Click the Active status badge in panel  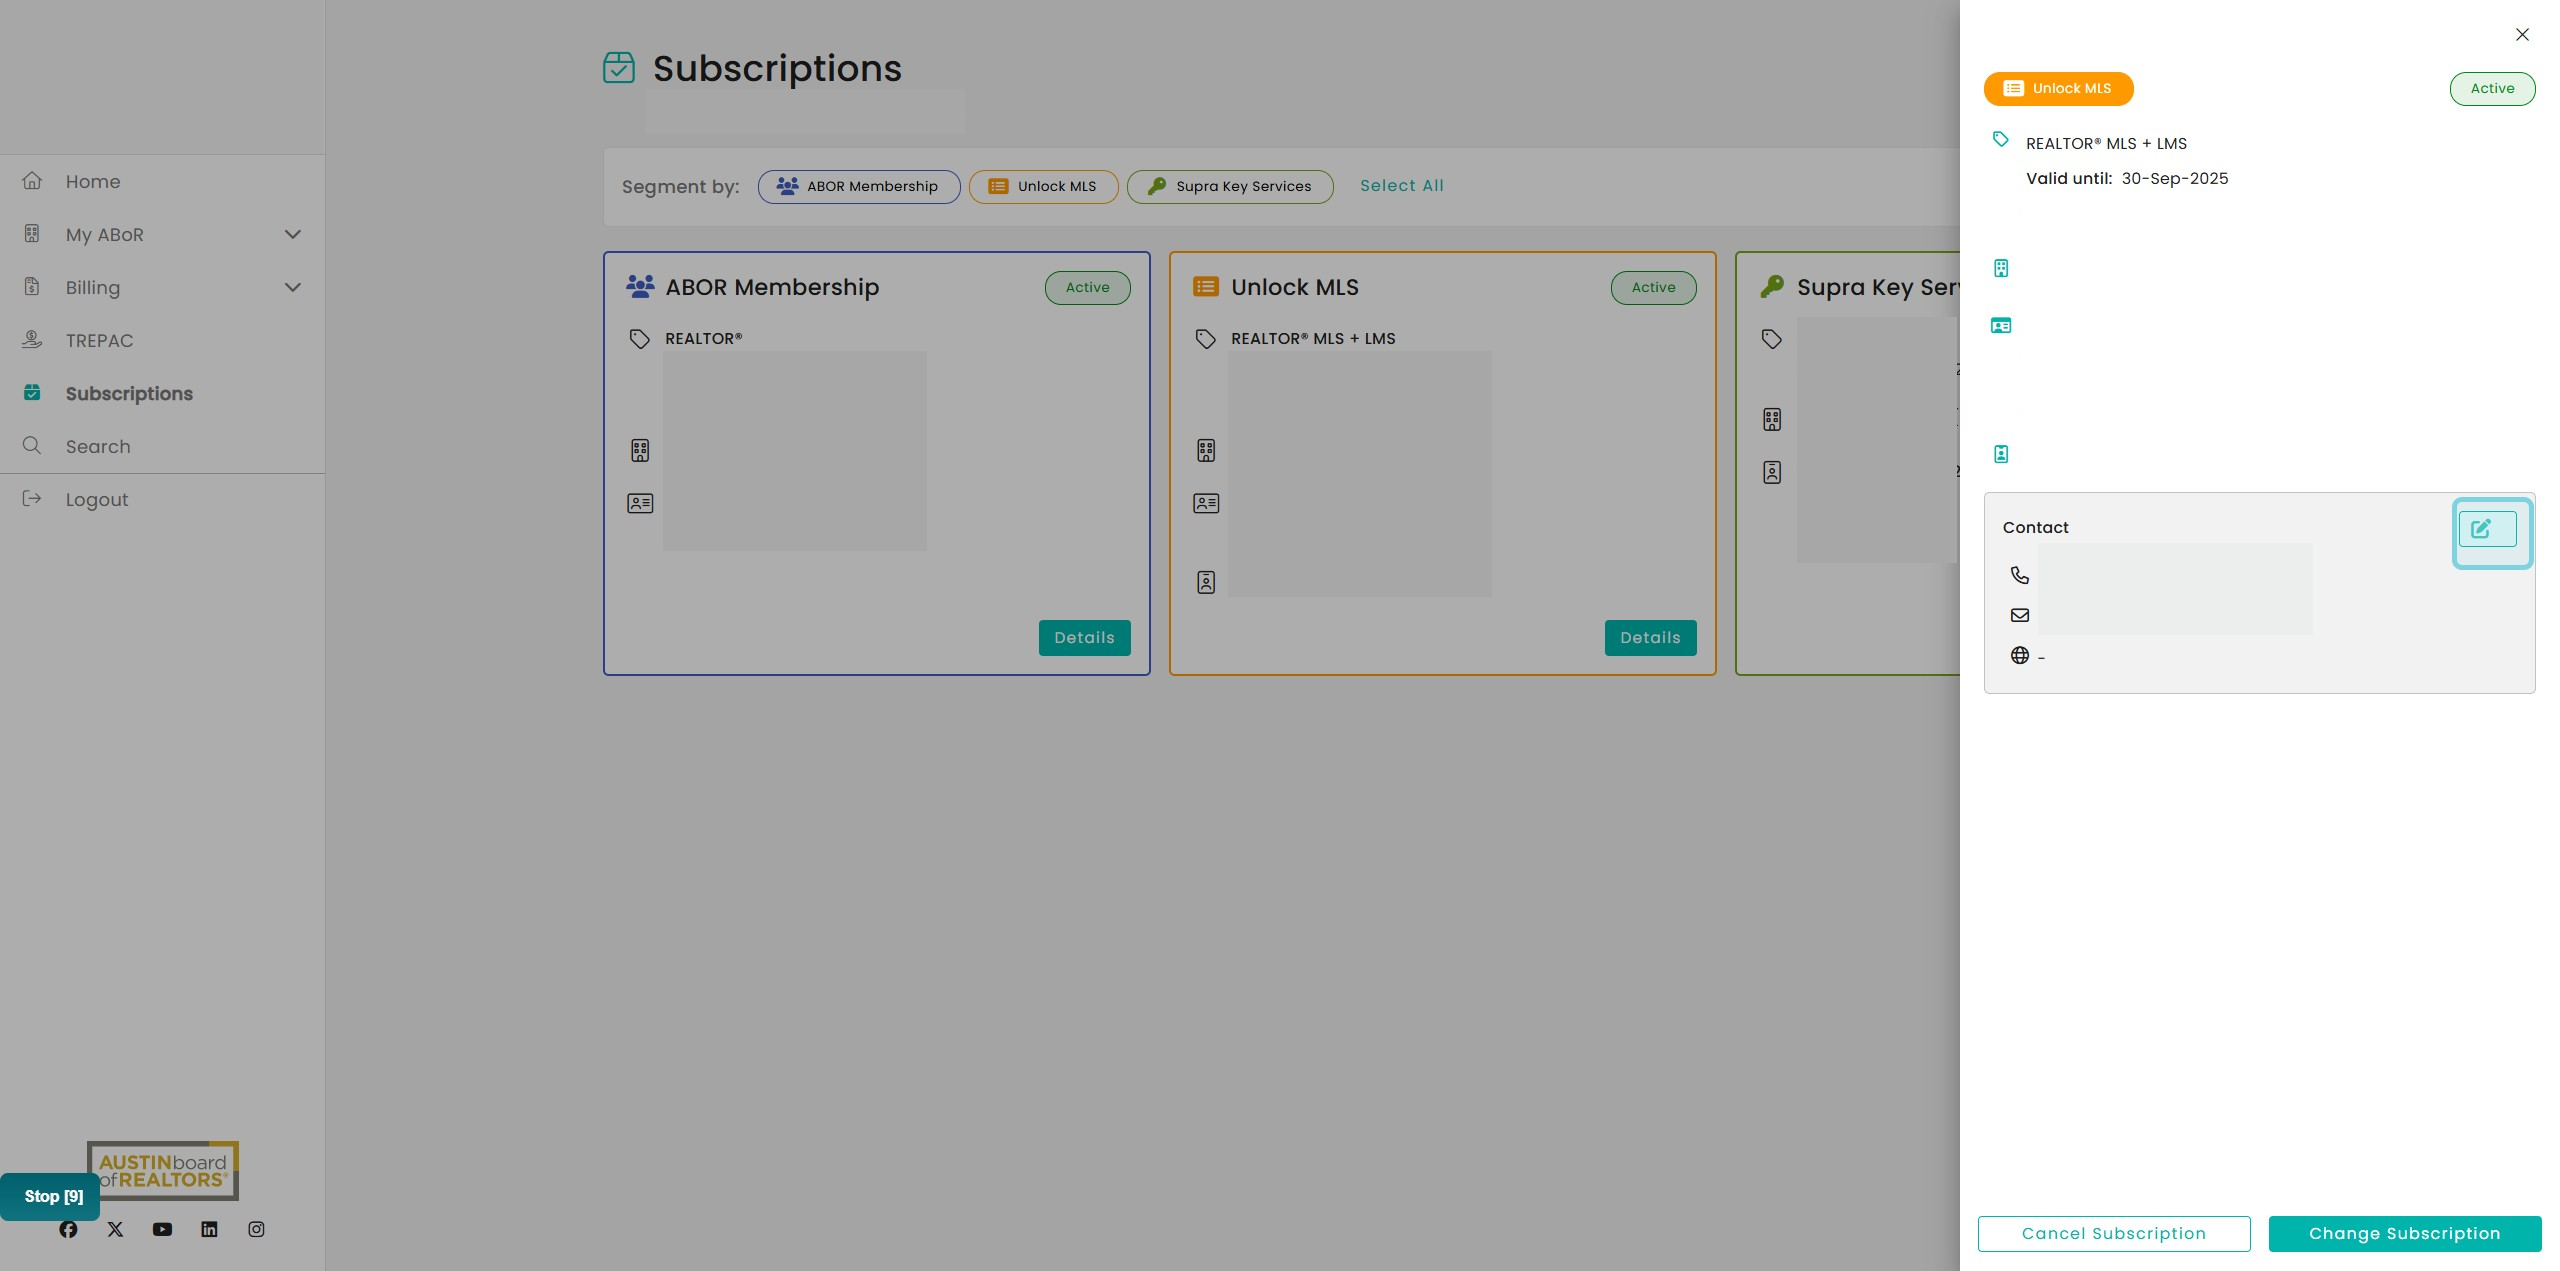[2492, 89]
